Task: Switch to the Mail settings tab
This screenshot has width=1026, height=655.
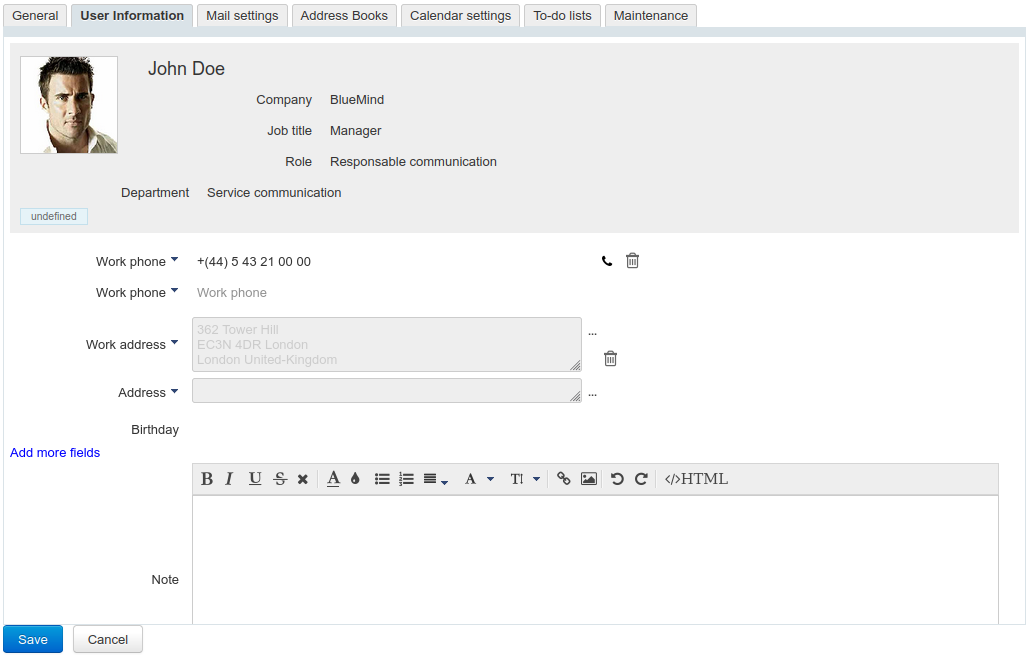Action: [242, 16]
